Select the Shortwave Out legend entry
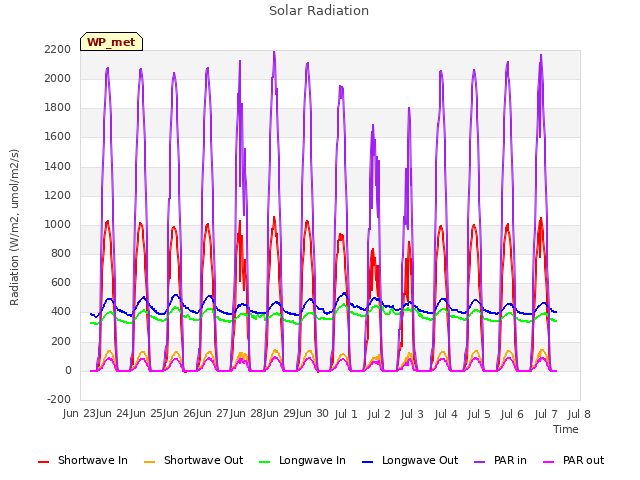The height and width of the screenshot is (480, 640). pyautogui.click(x=193, y=460)
